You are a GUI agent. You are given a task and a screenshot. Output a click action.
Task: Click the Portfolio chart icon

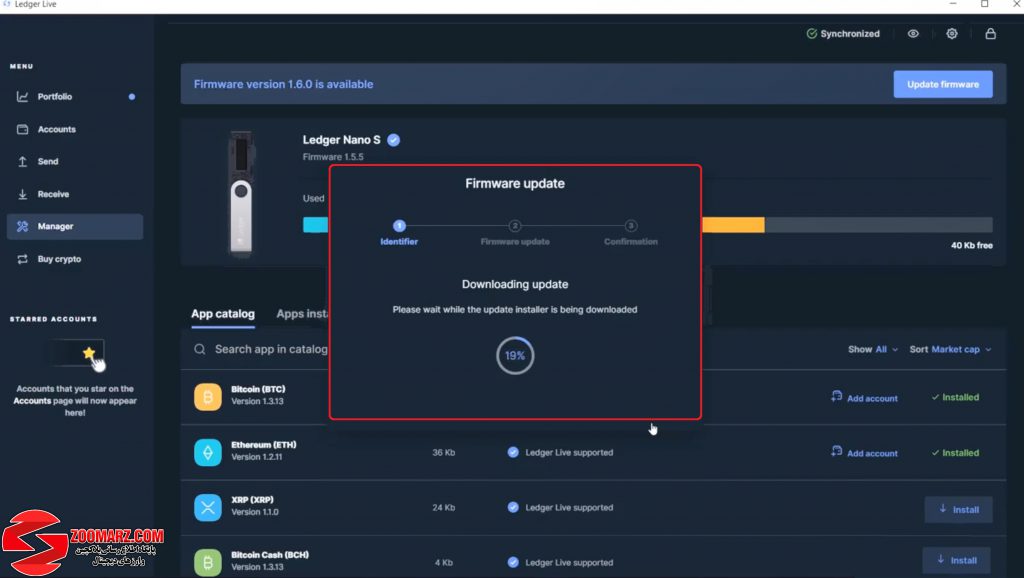pos(22,97)
